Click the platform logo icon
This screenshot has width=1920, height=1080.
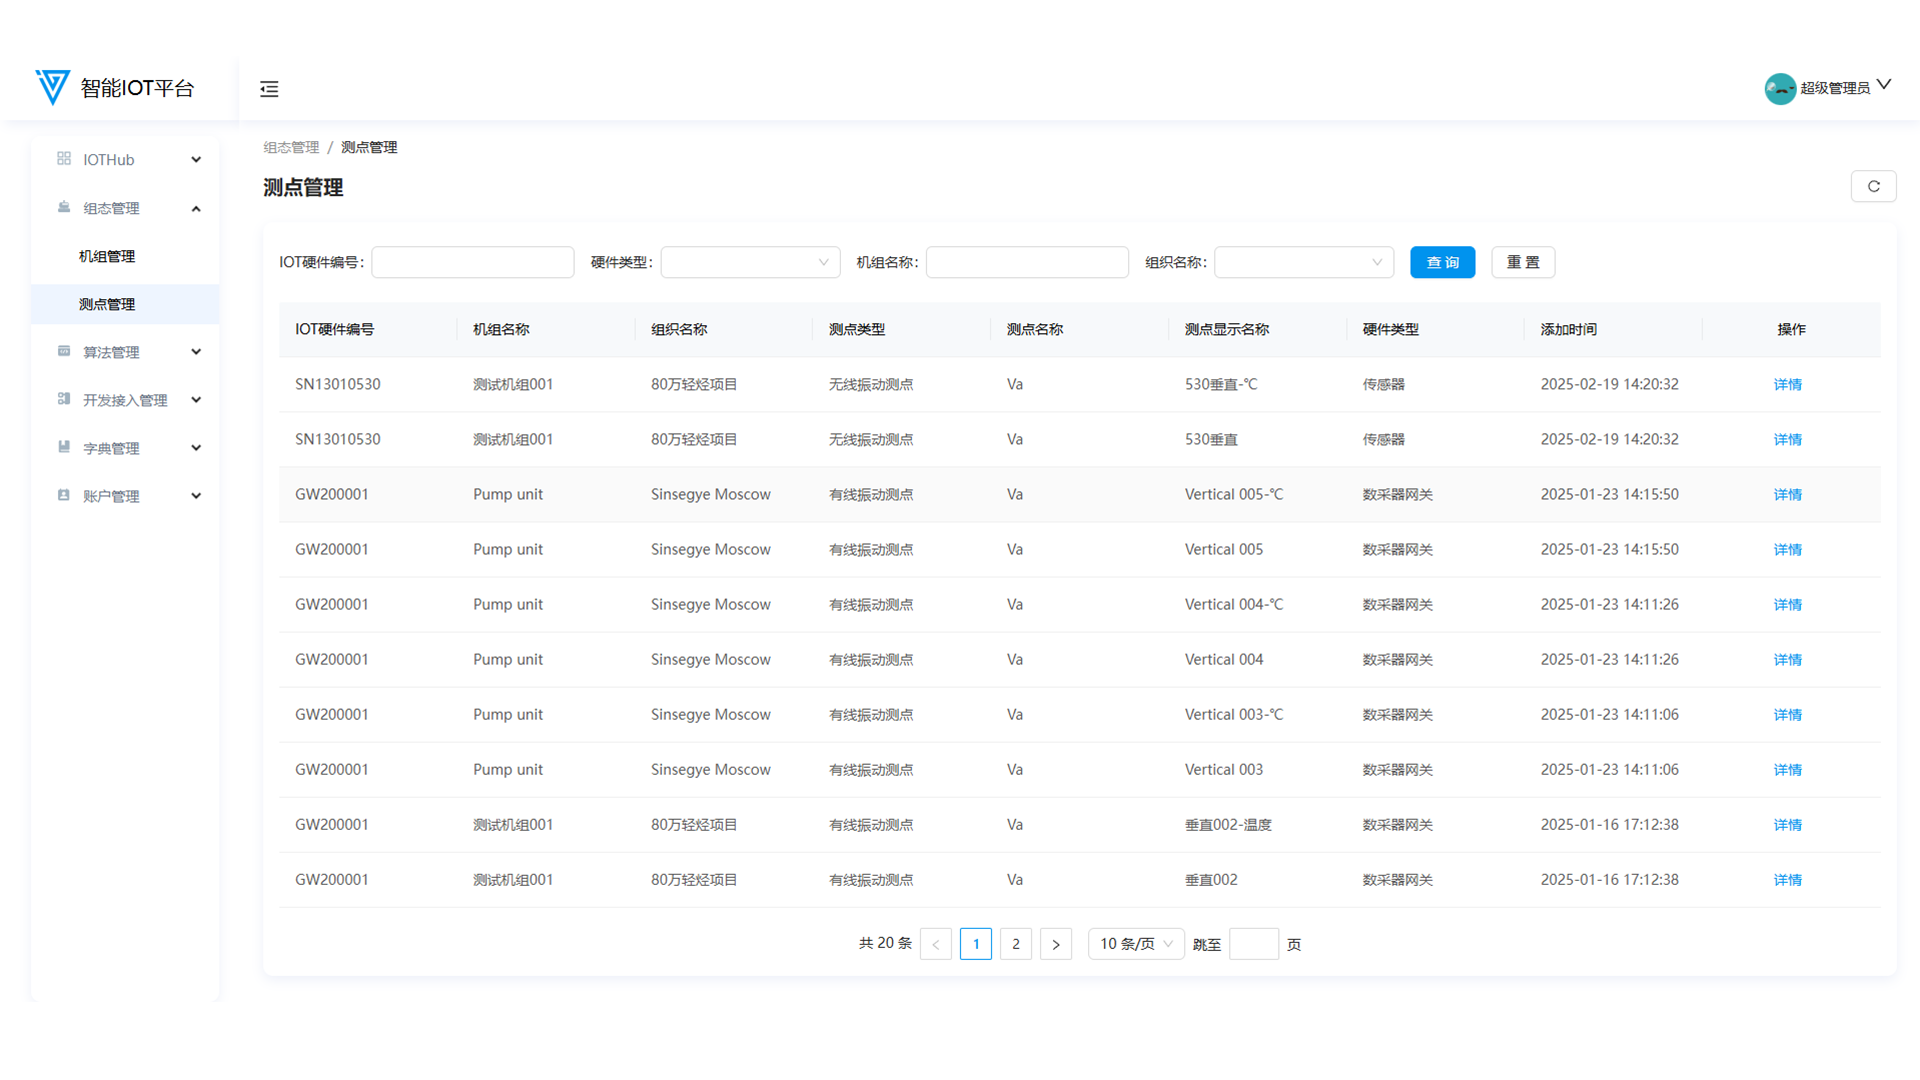52,87
